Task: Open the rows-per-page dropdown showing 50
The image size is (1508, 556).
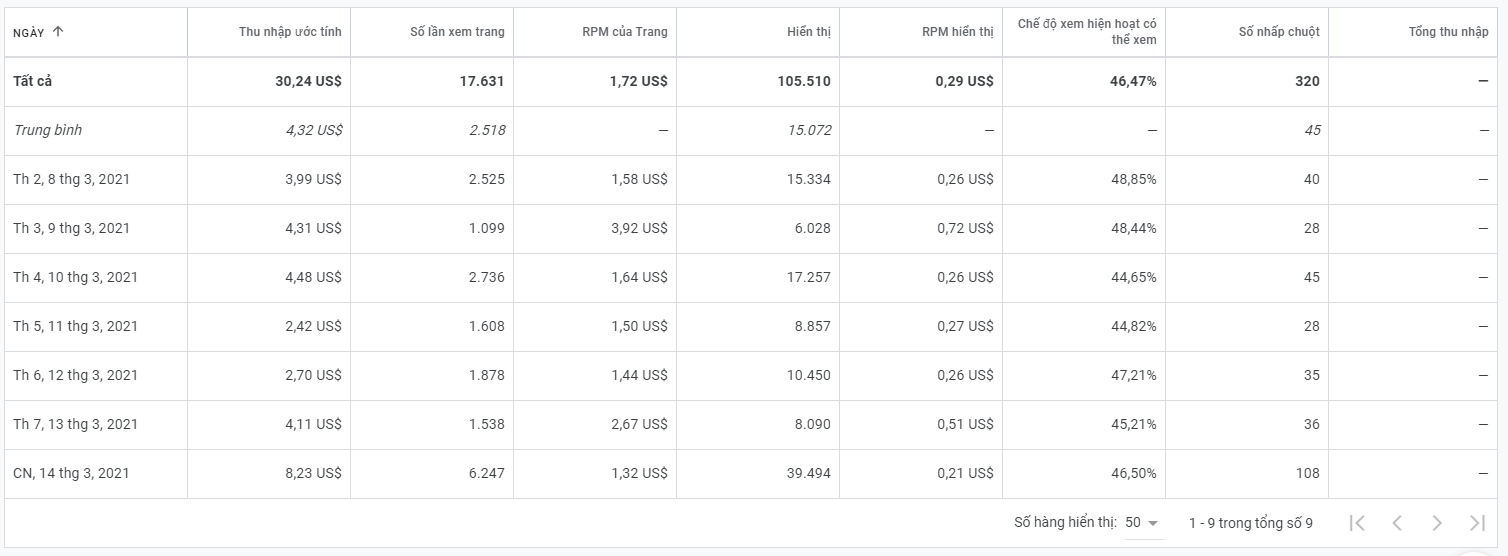Action: coord(1141,523)
